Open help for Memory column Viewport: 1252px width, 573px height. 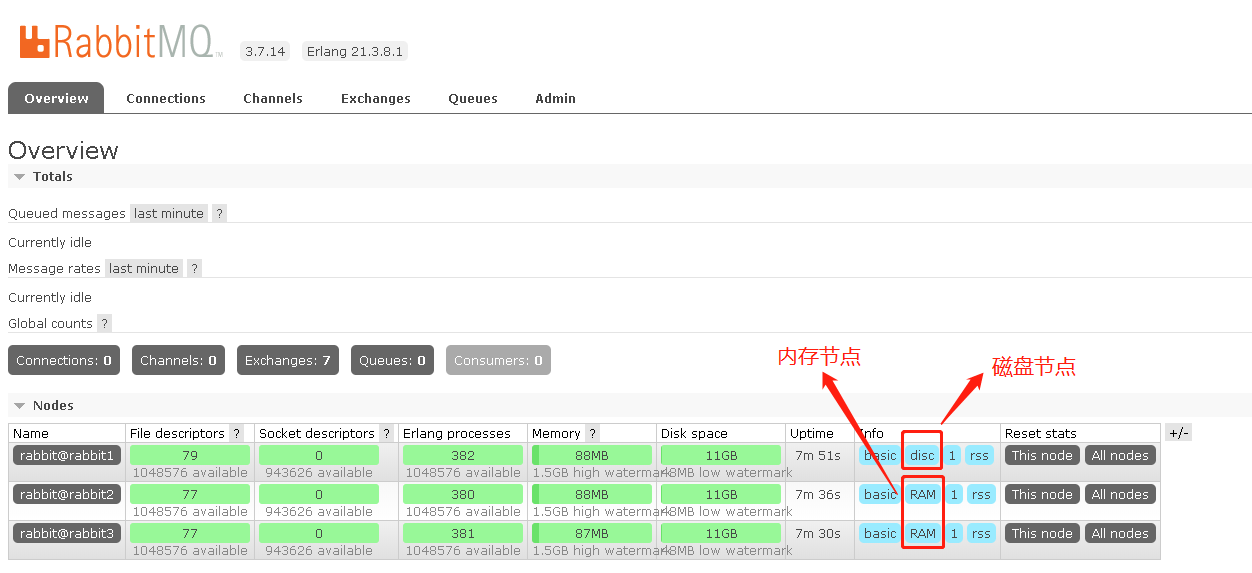592,433
